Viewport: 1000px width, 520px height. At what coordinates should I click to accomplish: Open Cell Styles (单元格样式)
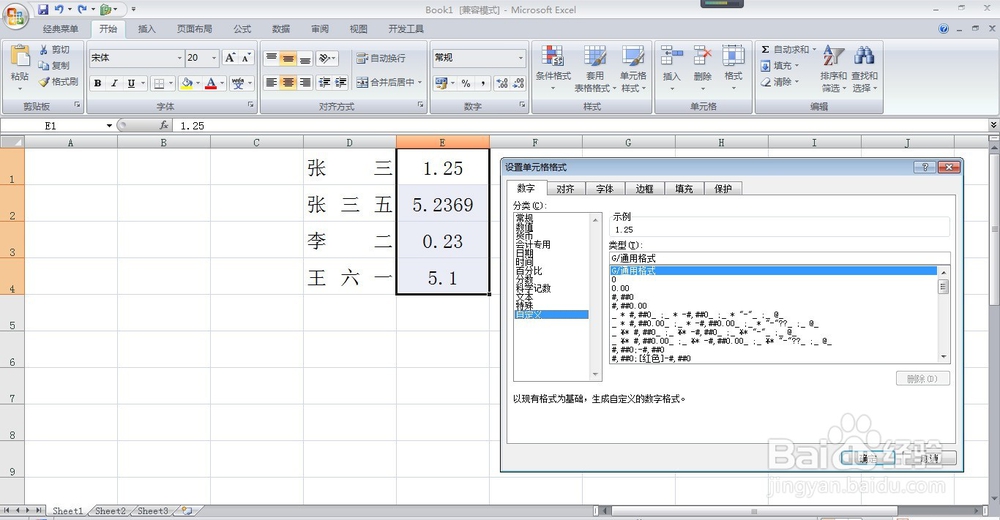(633, 68)
